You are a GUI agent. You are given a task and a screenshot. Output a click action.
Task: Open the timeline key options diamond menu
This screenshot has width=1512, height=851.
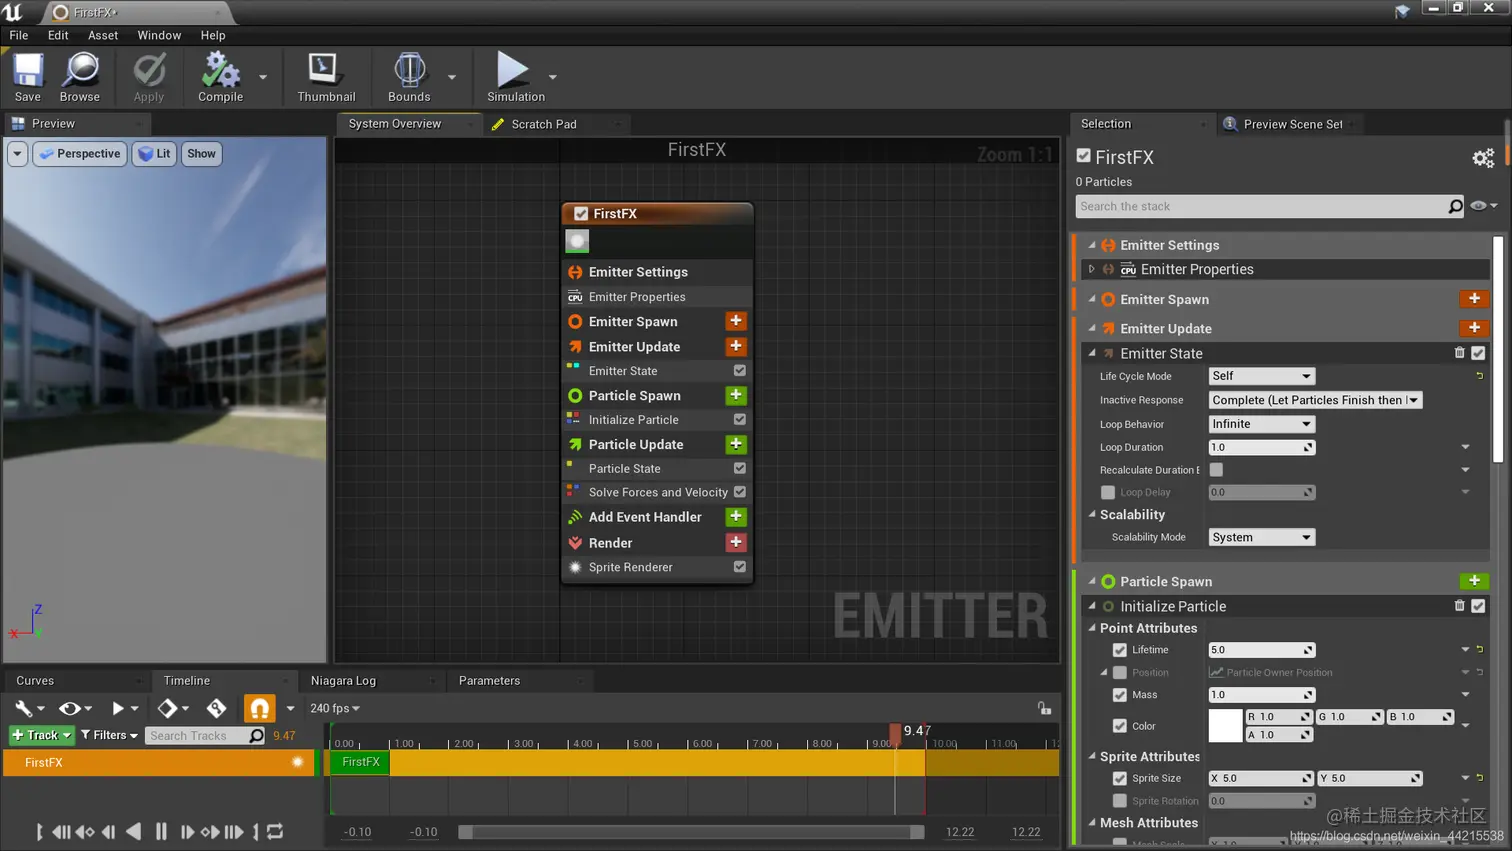click(x=172, y=708)
